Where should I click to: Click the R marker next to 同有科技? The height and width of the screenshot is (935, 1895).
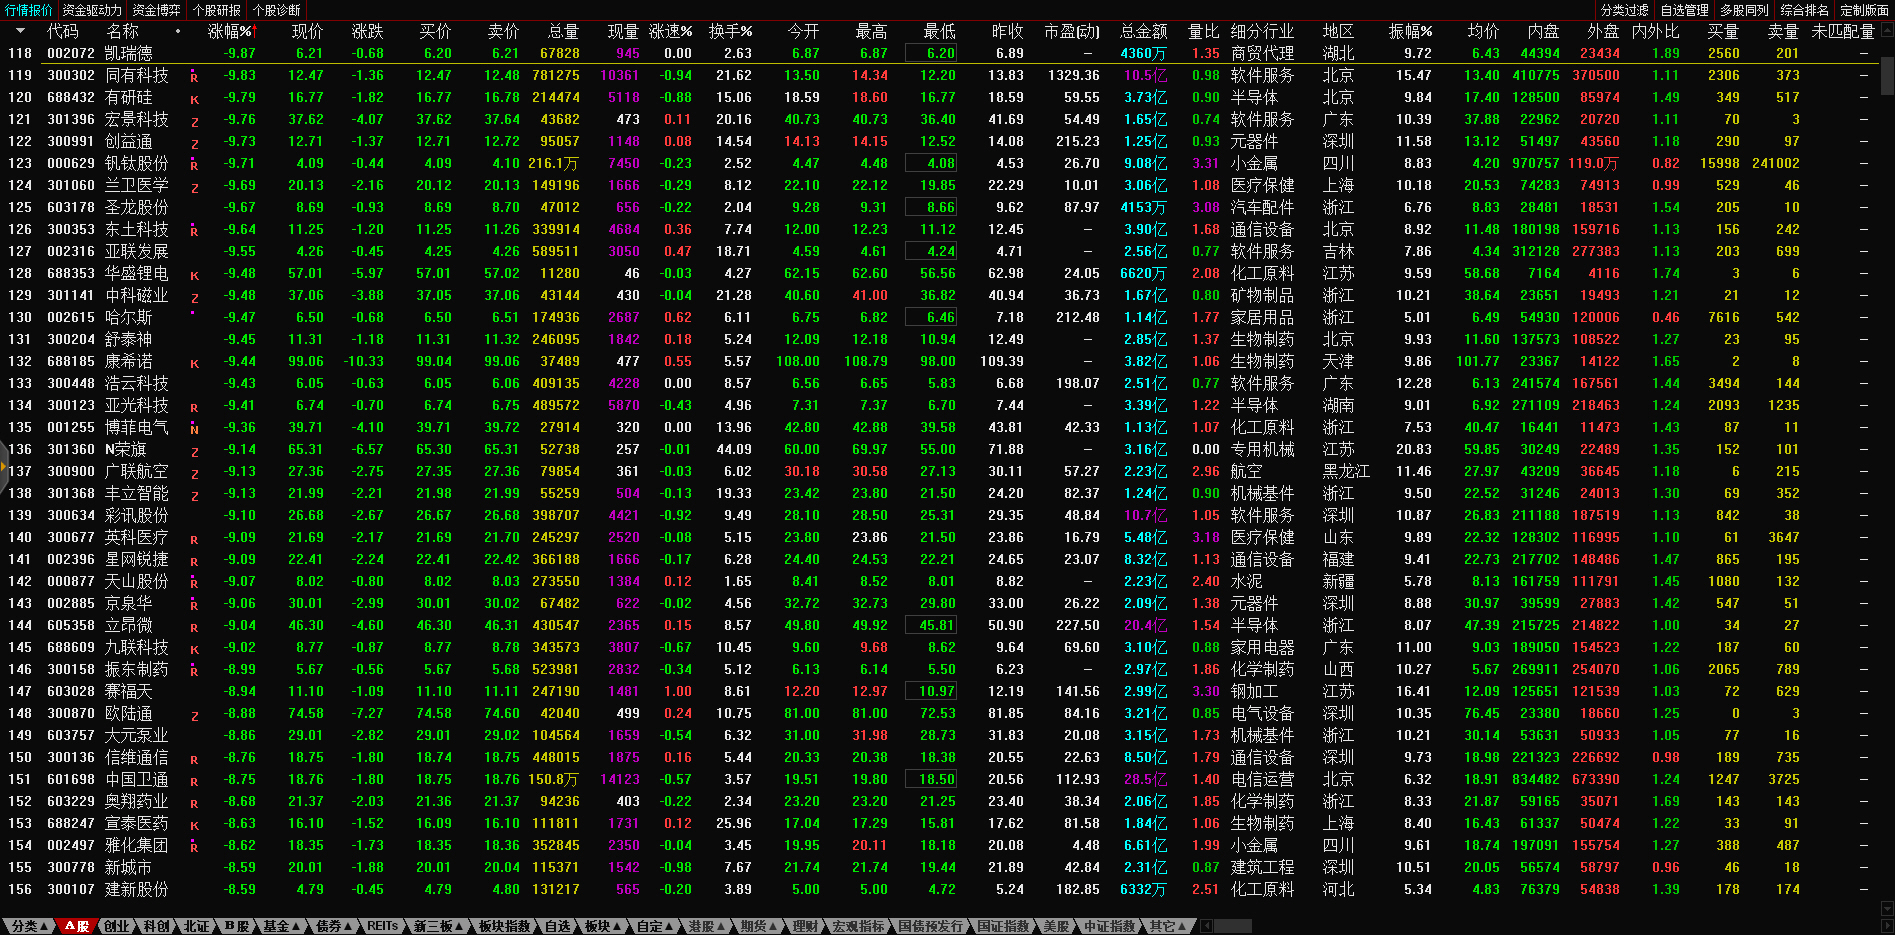click(x=194, y=77)
